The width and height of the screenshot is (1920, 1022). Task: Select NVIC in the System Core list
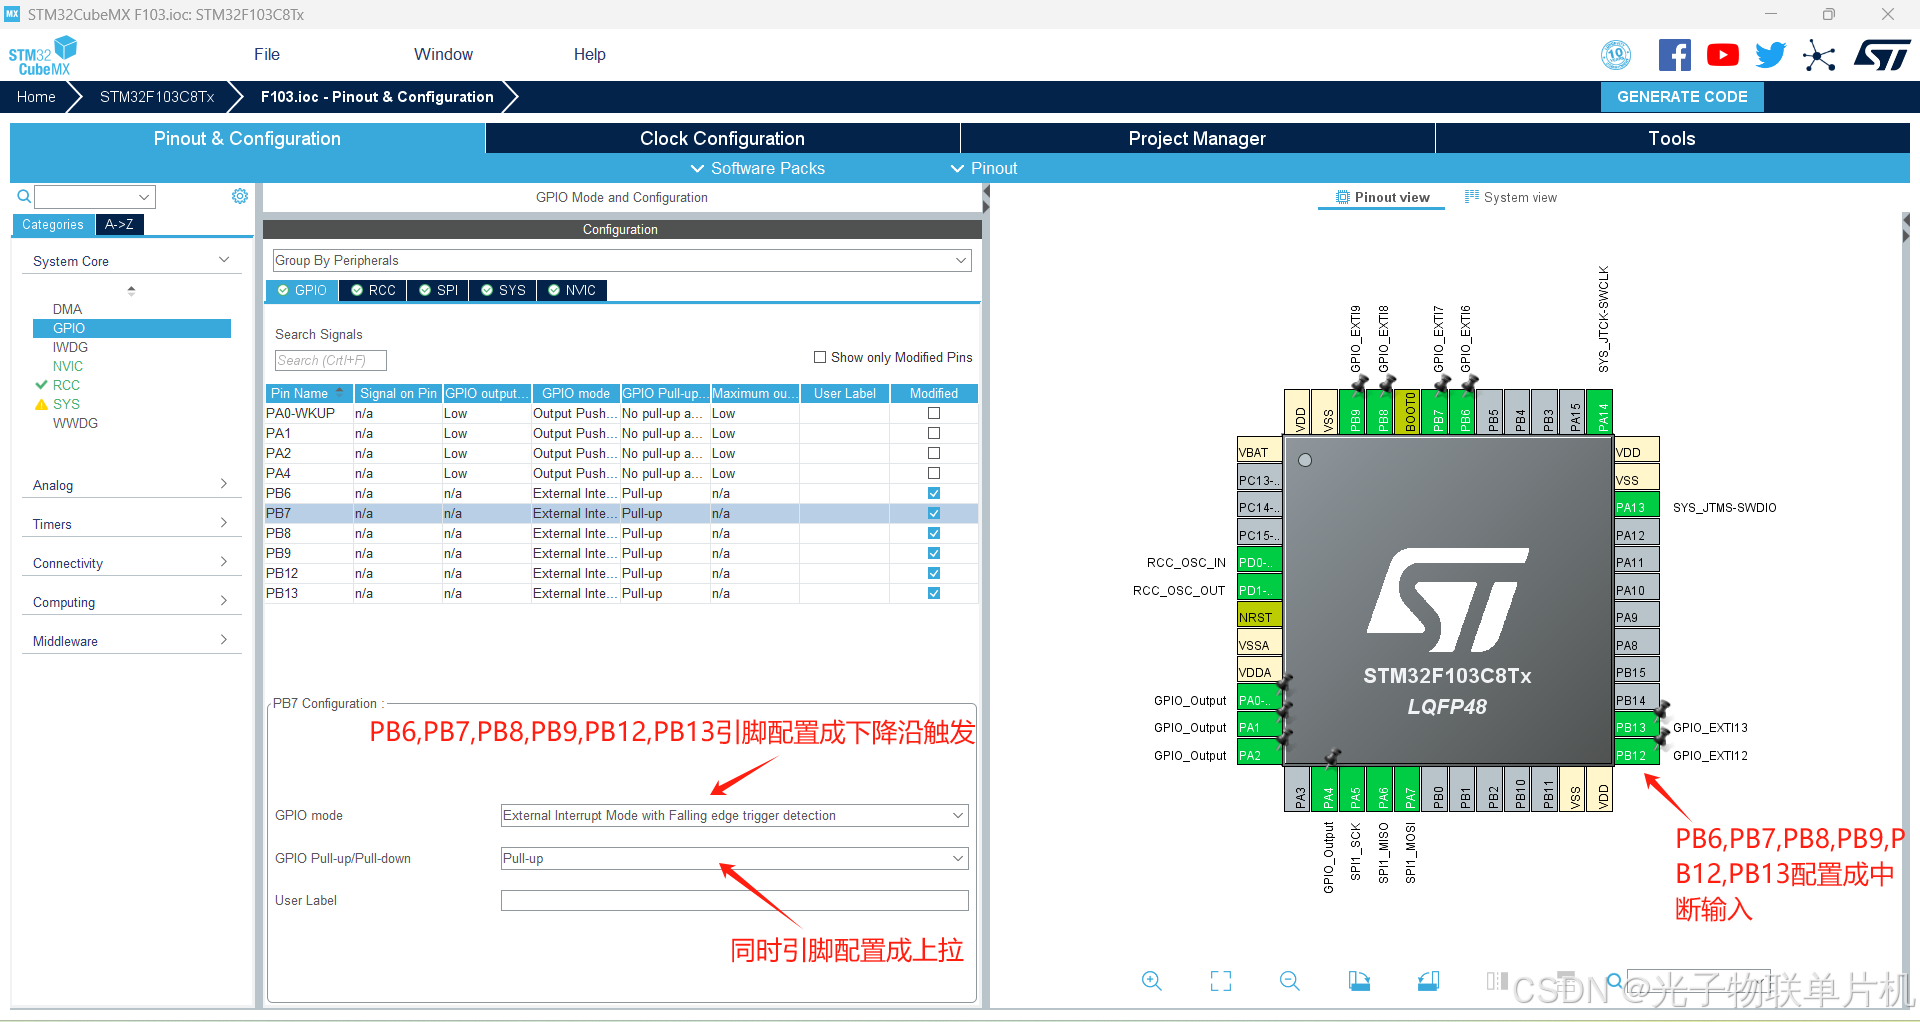click(x=68, y=366)
